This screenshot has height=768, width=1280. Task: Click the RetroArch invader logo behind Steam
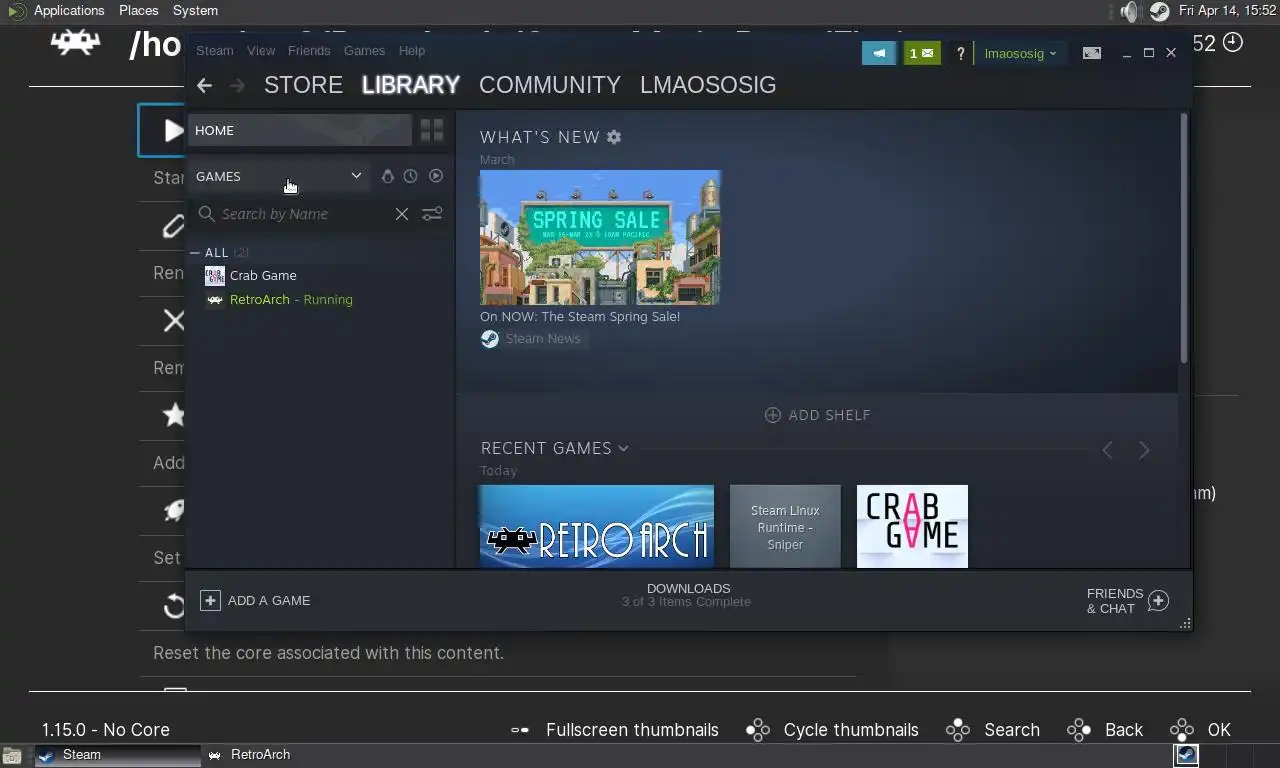pos(75,43)
